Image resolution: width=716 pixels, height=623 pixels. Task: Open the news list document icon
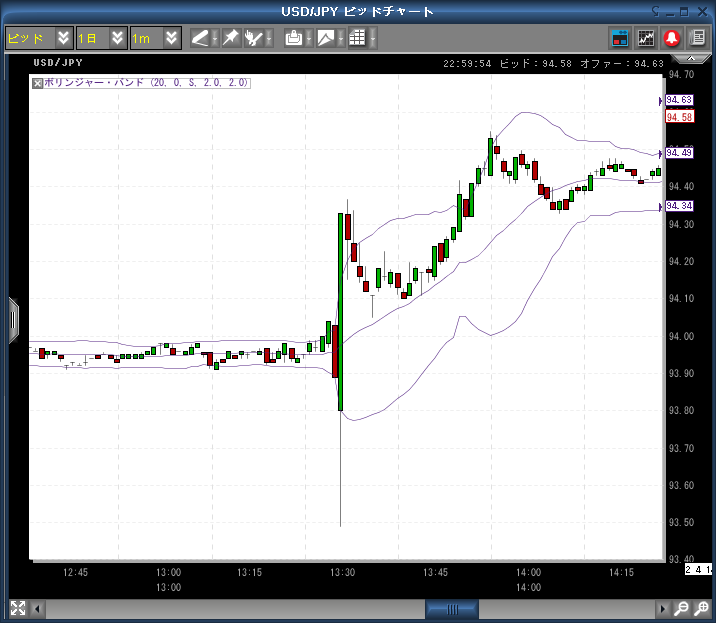pyautogui.click(x=696, y=38)
